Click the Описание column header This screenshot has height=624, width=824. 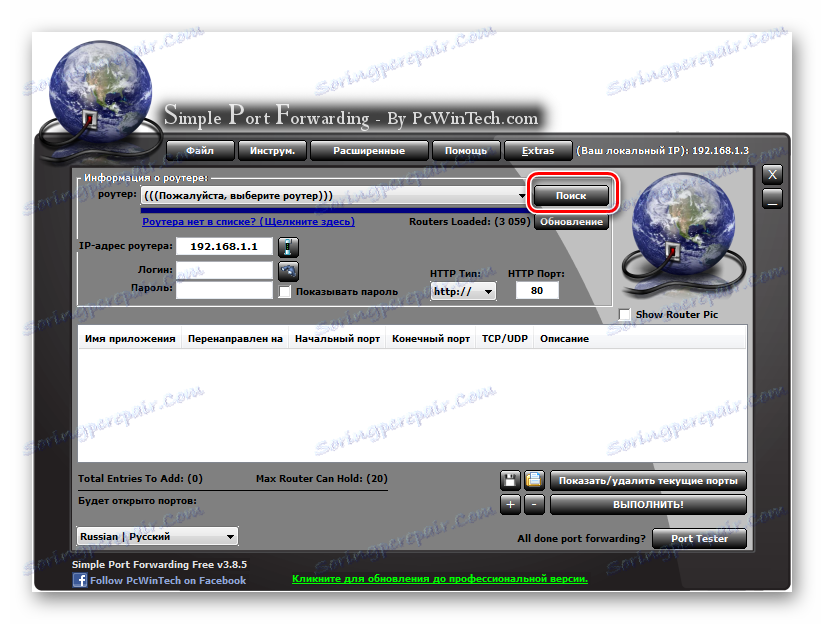click(564, 339)
